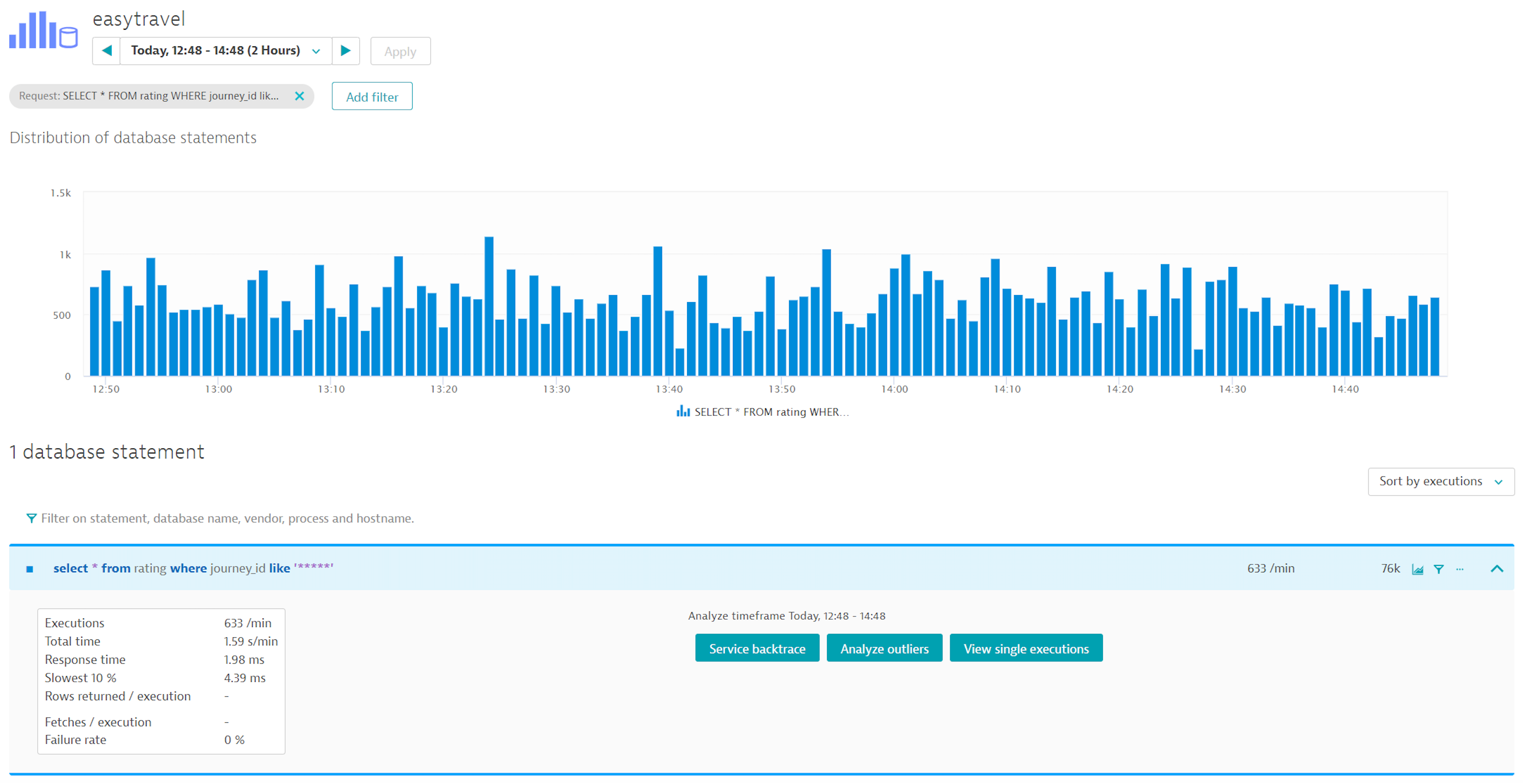Viewport: 1523px width, 783px height.
Task: Click the Service backtrace button
Action: pos(758,648)
